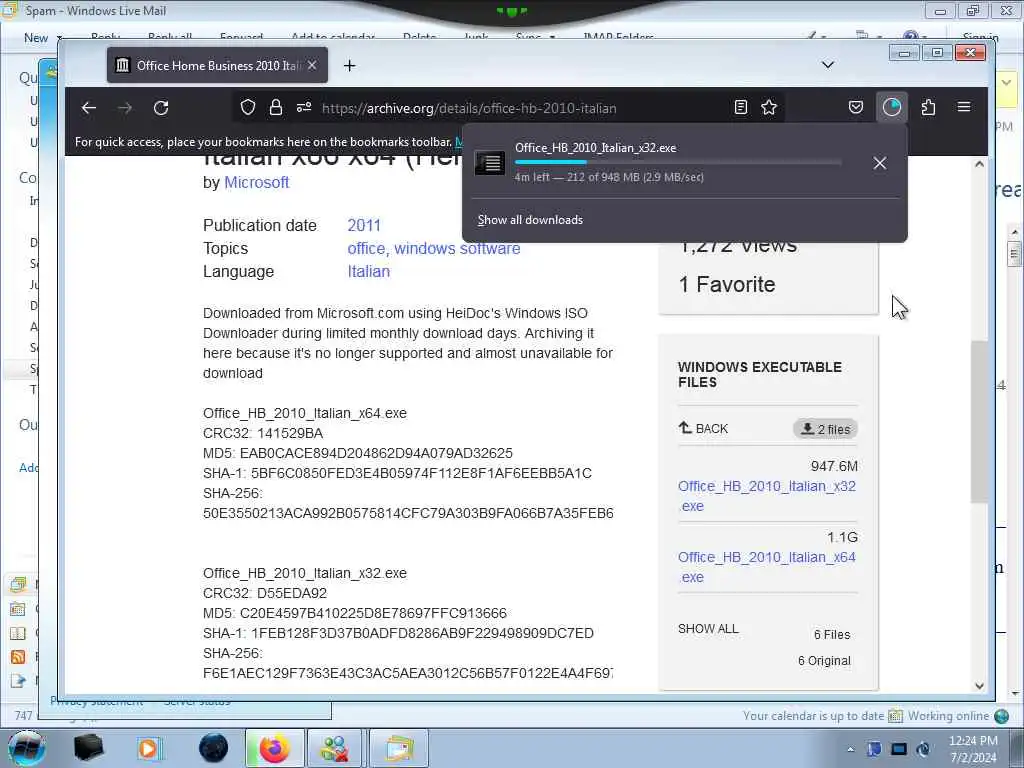The width and height of the screenshot is (1024, 768).
Task: Open volume icon in system tray
Action: [x=923, y=749]
